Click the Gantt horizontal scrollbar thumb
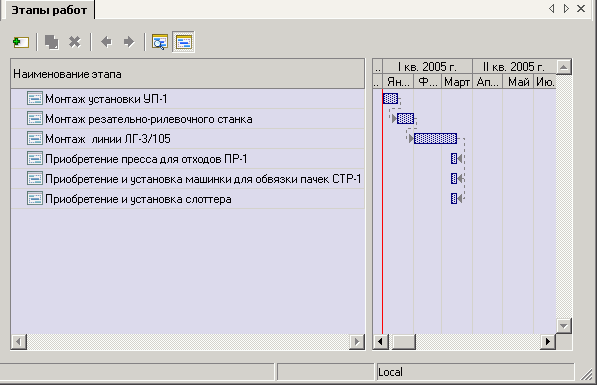 404,342
